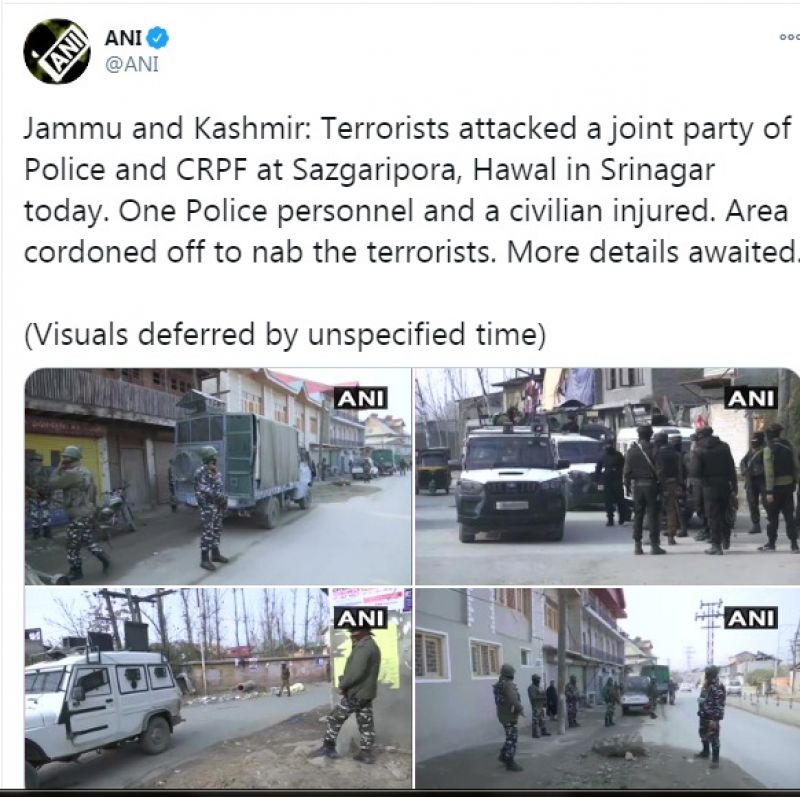This screenshot has width=800, height=797.
Task: Open the tweet's more options dots
Action: pyautogui.click(x=789, y=37)
